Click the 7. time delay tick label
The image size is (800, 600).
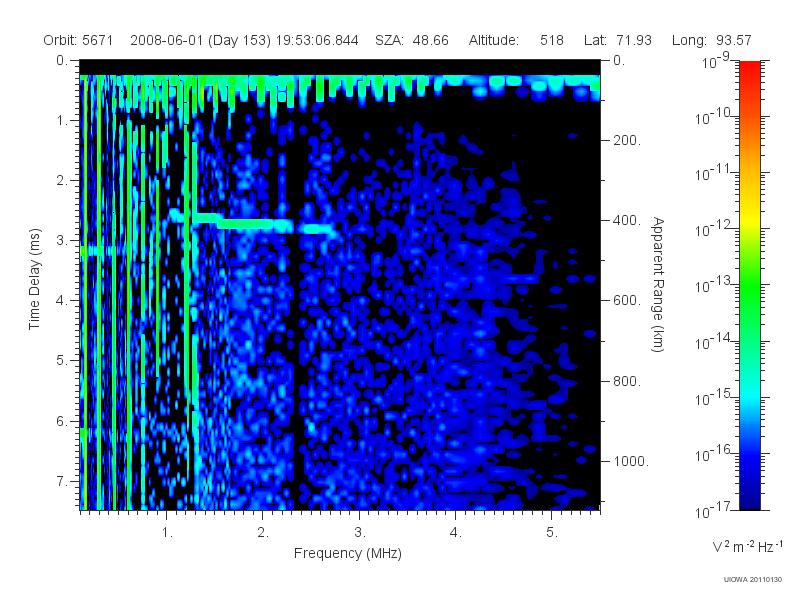tap(62, 481)
